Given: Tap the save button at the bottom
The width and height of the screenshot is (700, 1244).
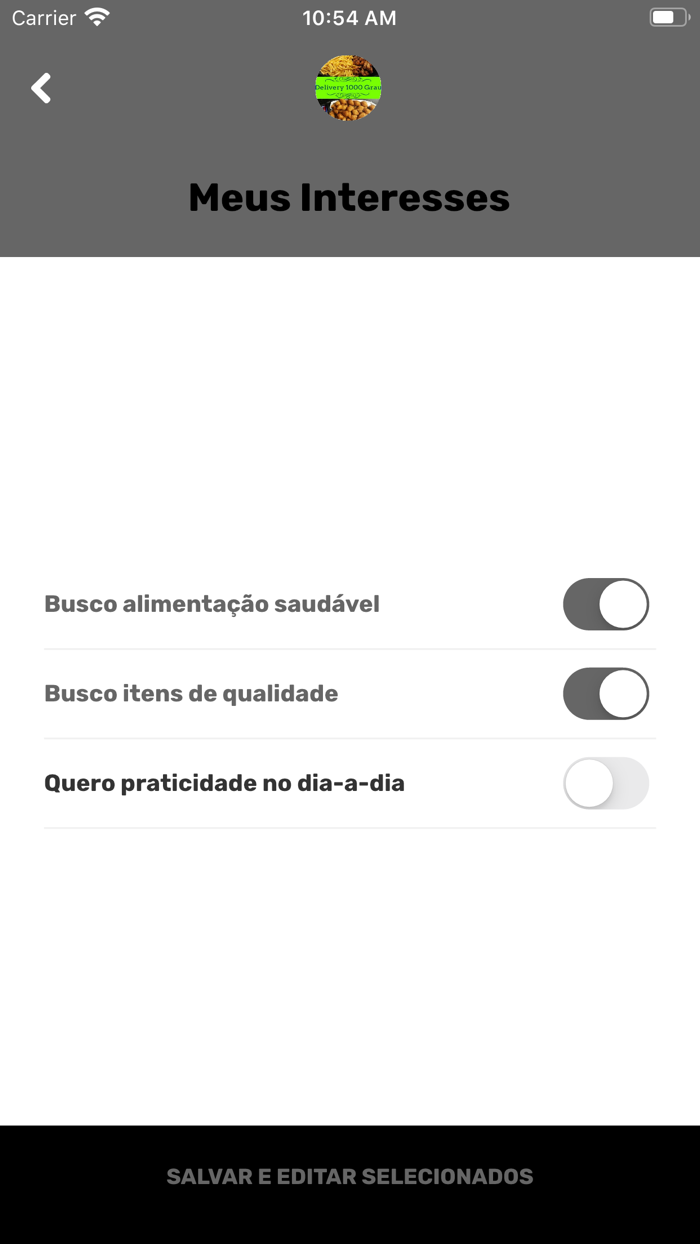Looking at the screenshot, I should click(x=349, y=1176).
